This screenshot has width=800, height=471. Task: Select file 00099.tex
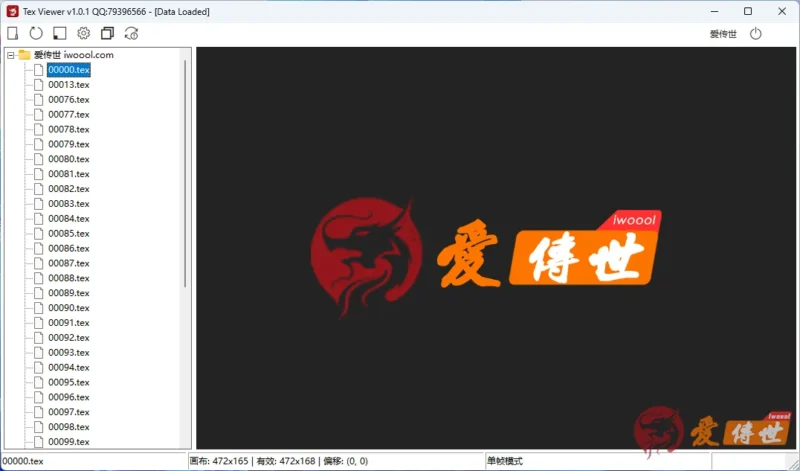click(69, 442)
